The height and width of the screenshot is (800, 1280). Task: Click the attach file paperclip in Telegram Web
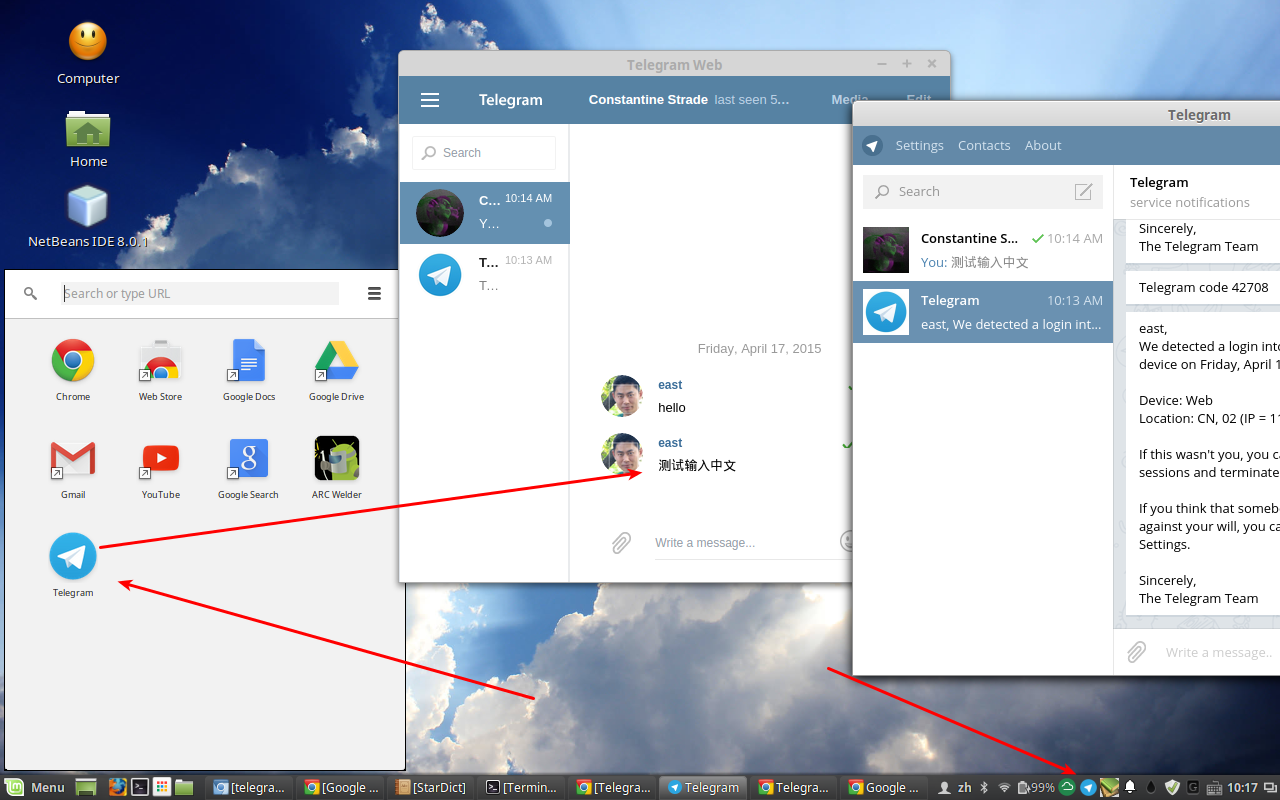pos(621,542)
